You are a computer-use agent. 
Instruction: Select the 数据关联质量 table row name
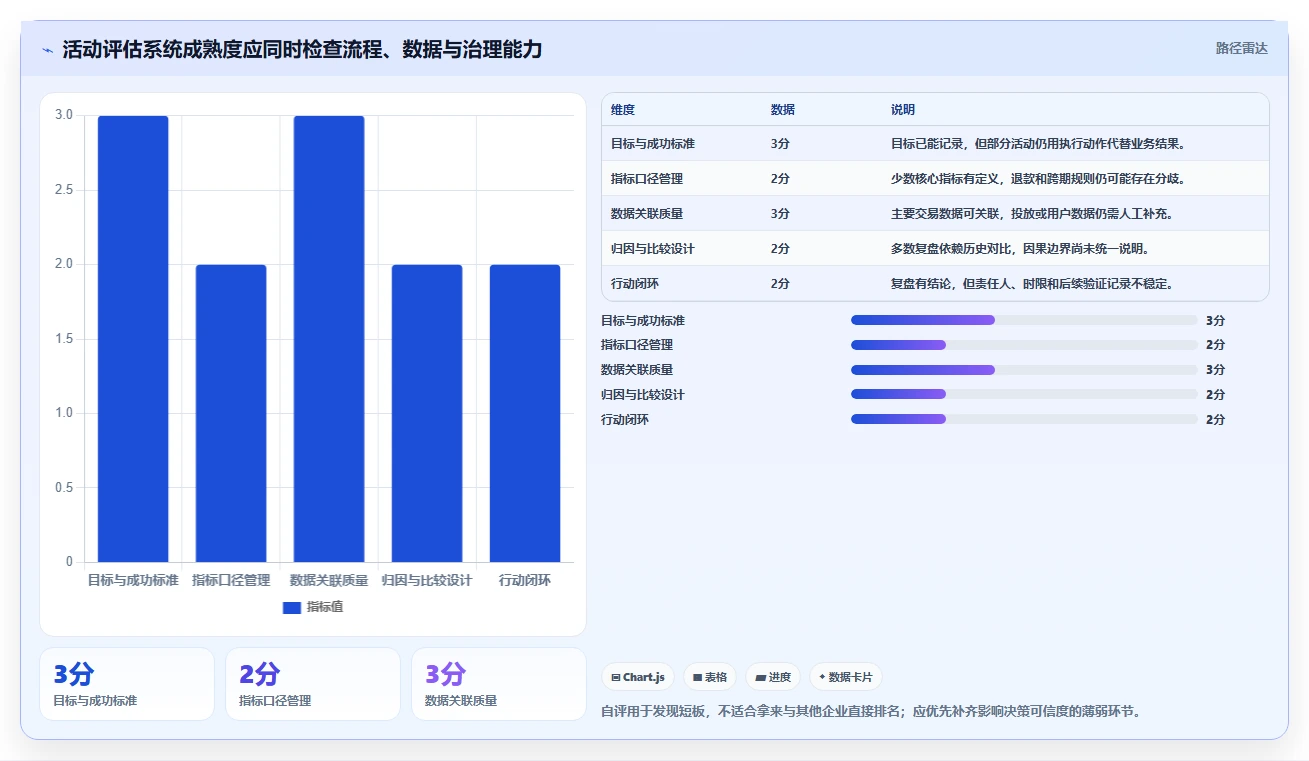tap(647, 214)
